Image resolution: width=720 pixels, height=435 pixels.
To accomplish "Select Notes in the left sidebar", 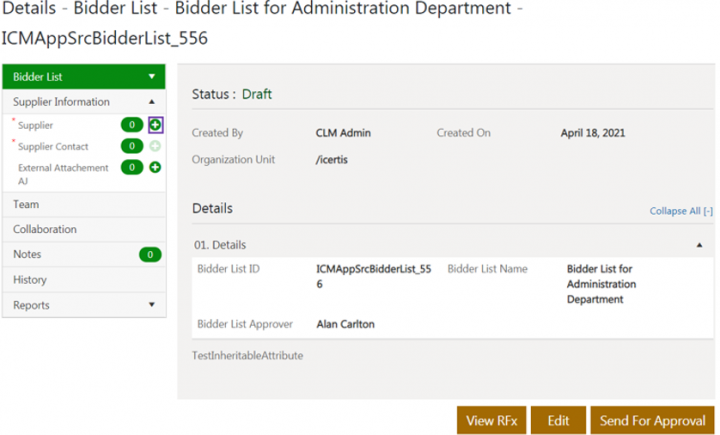I will click(x=28, y=255).
